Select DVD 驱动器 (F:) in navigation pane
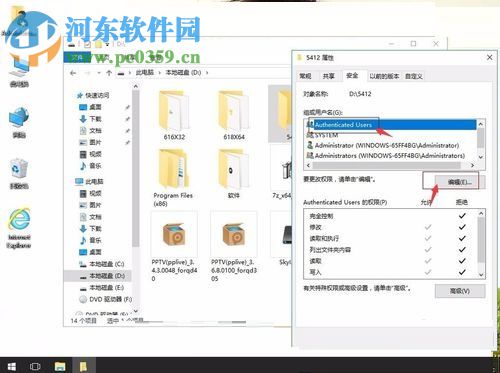500x373 pixels. pyautogui.click(x=106, y=299)
